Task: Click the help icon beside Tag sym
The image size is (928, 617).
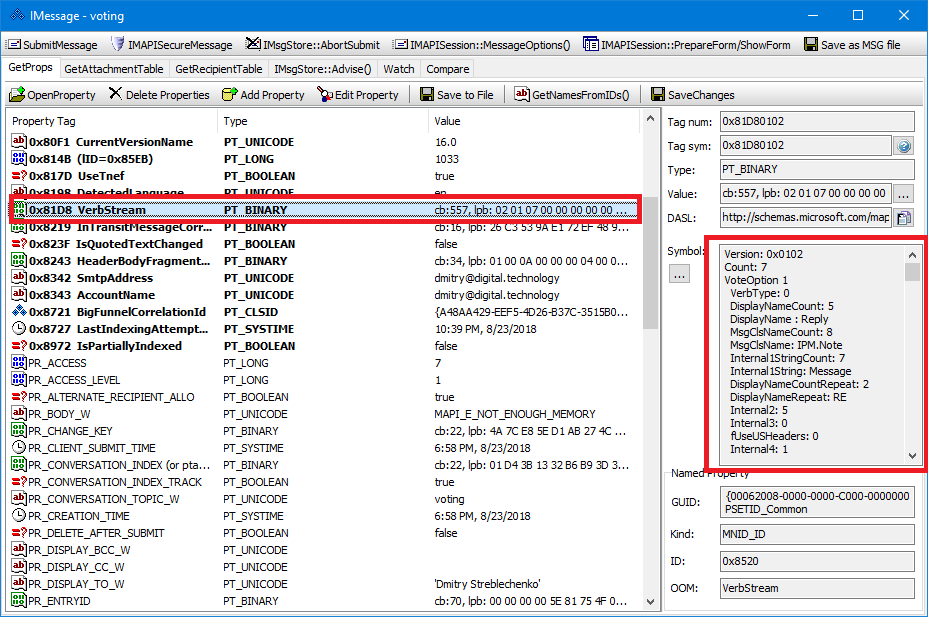Action: pyautogui.click(x=904, y=146)
